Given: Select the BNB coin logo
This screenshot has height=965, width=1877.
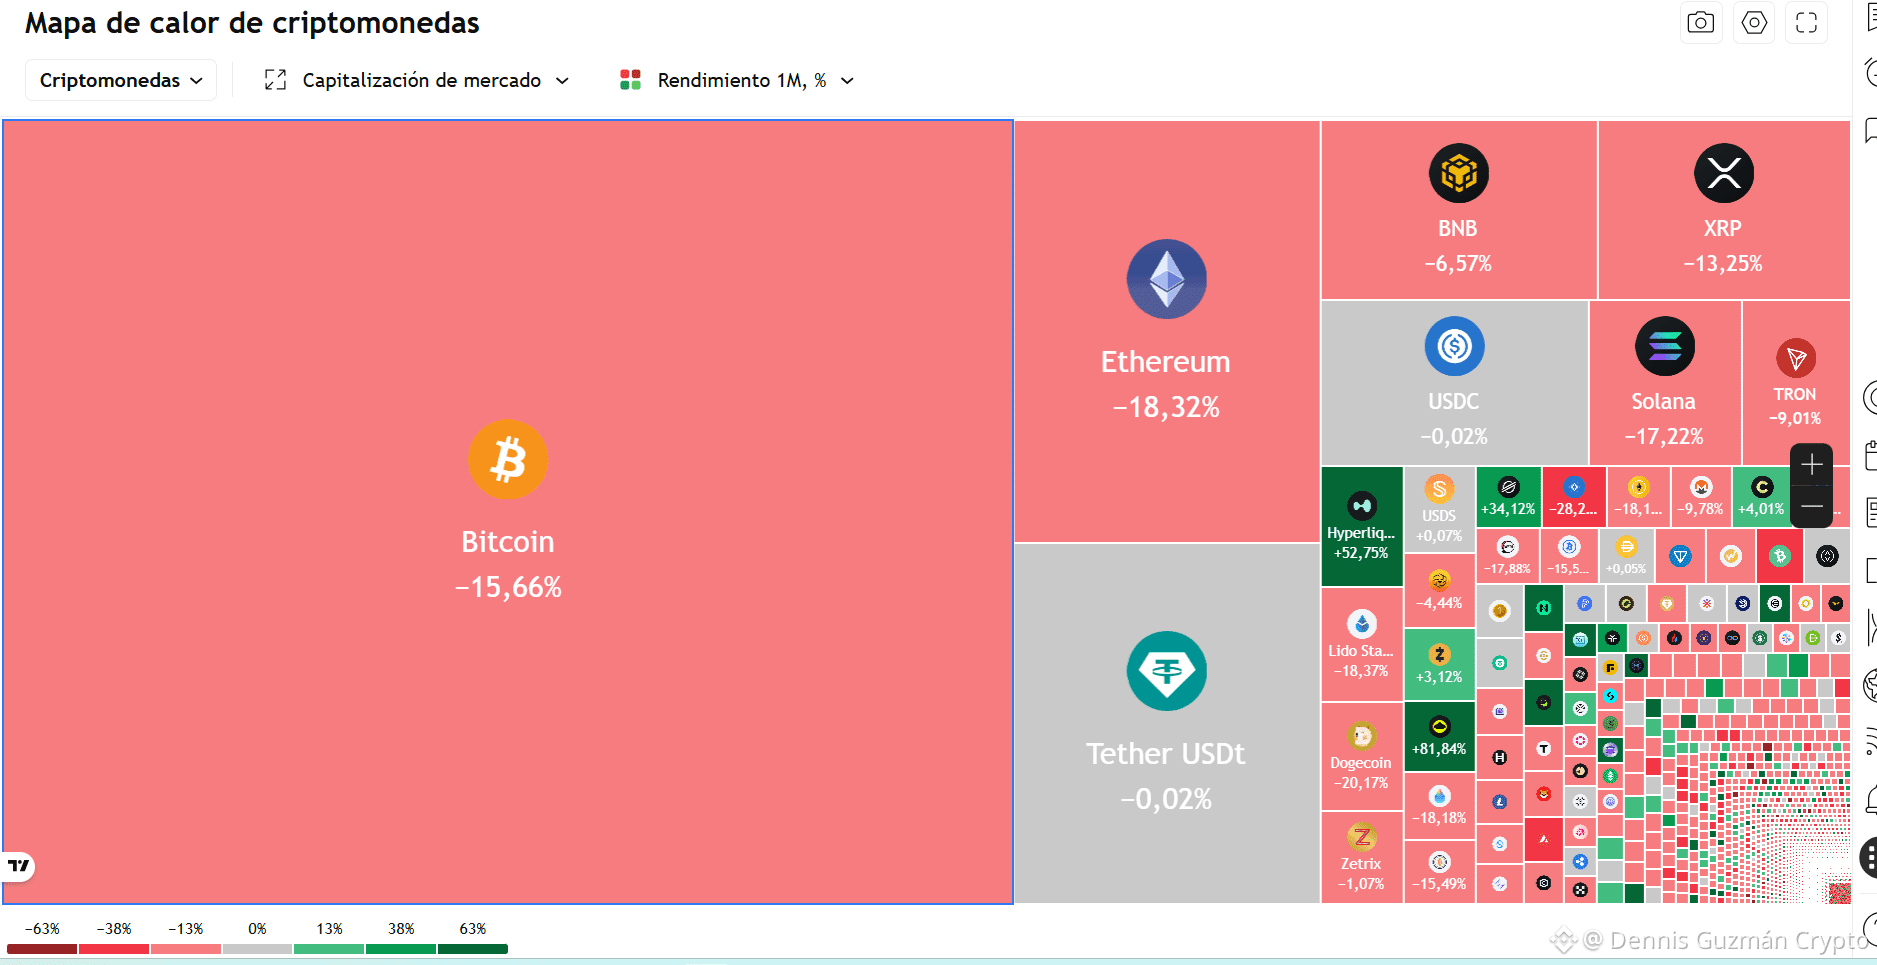Looking at the screenshot, I should [x=1458, y=173].
